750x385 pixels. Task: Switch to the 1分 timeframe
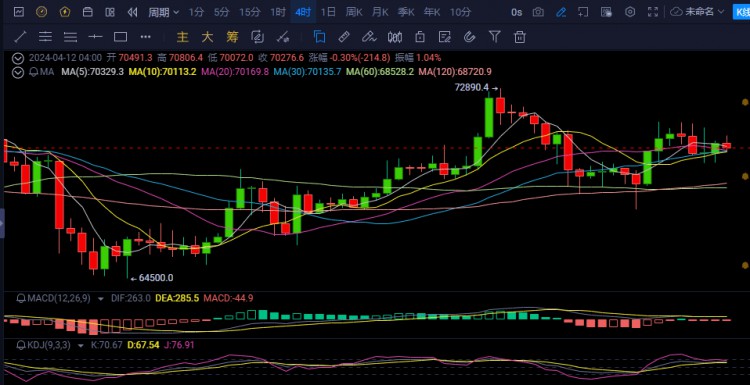pyautogui.click(x=196, y=12)
